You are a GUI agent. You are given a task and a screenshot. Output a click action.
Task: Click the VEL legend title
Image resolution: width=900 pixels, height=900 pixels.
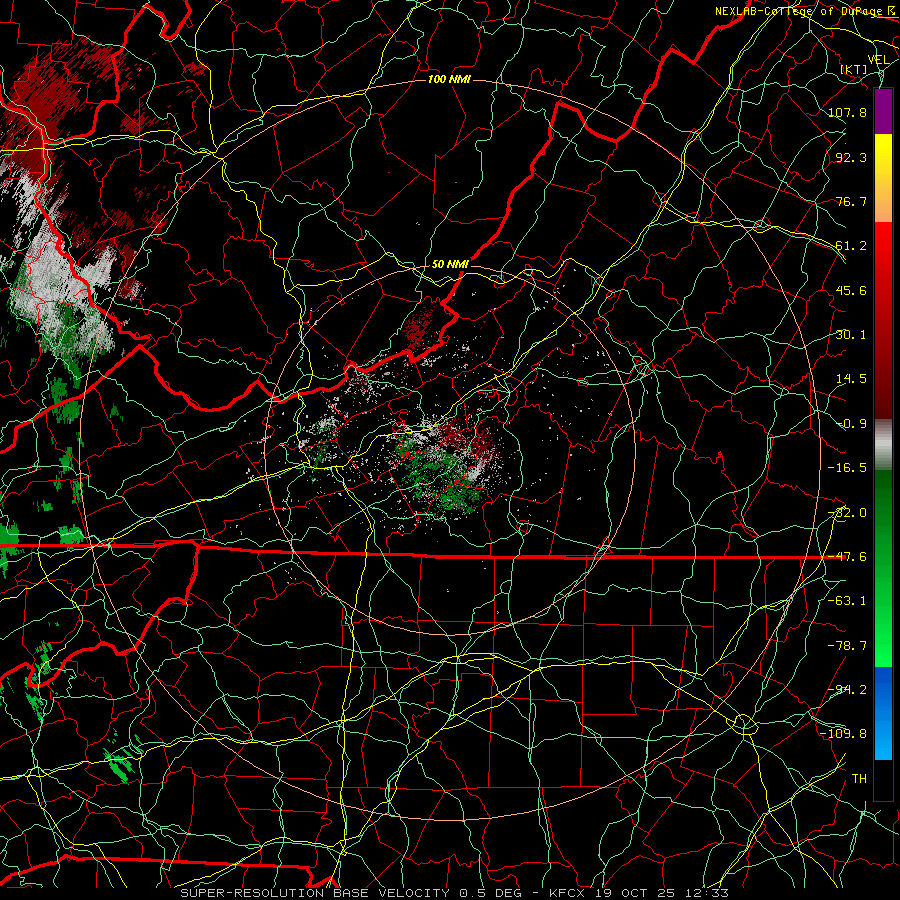point(878,60)
